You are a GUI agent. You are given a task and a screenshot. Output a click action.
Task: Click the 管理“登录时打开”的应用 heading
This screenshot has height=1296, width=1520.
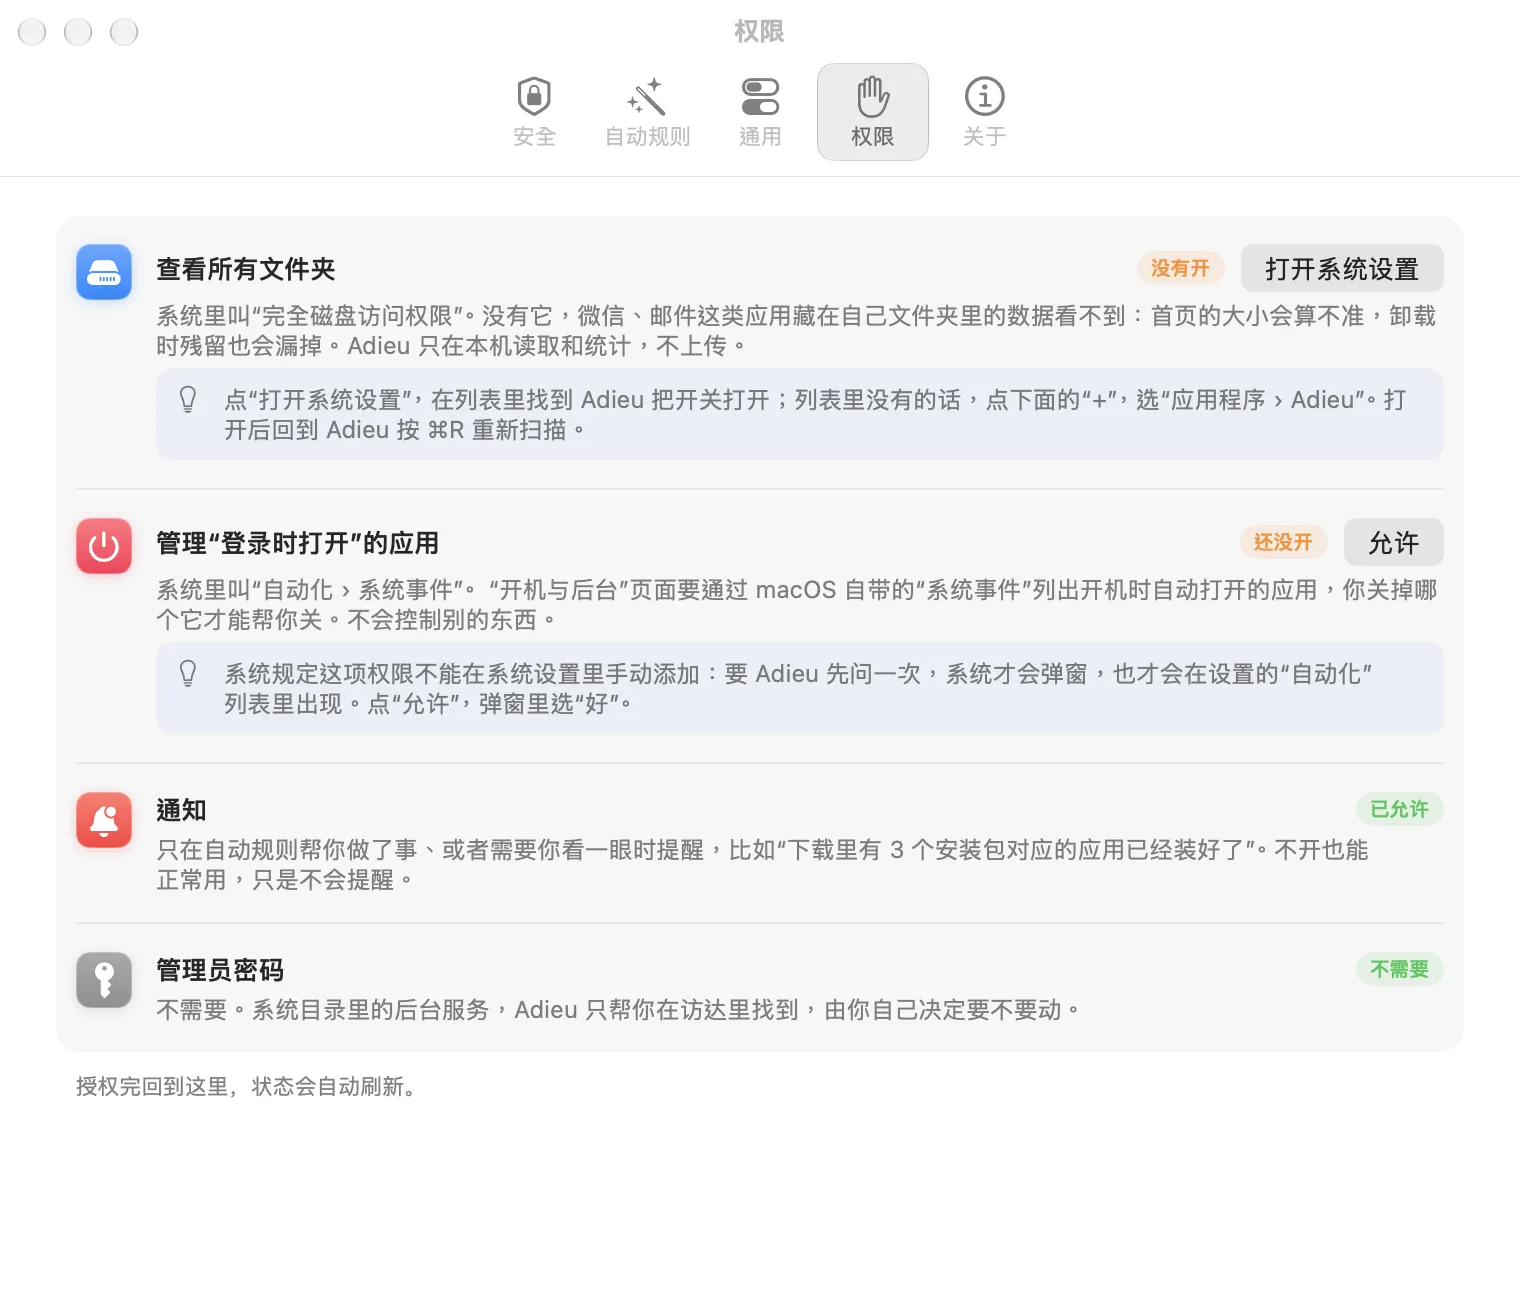point(298,543)
